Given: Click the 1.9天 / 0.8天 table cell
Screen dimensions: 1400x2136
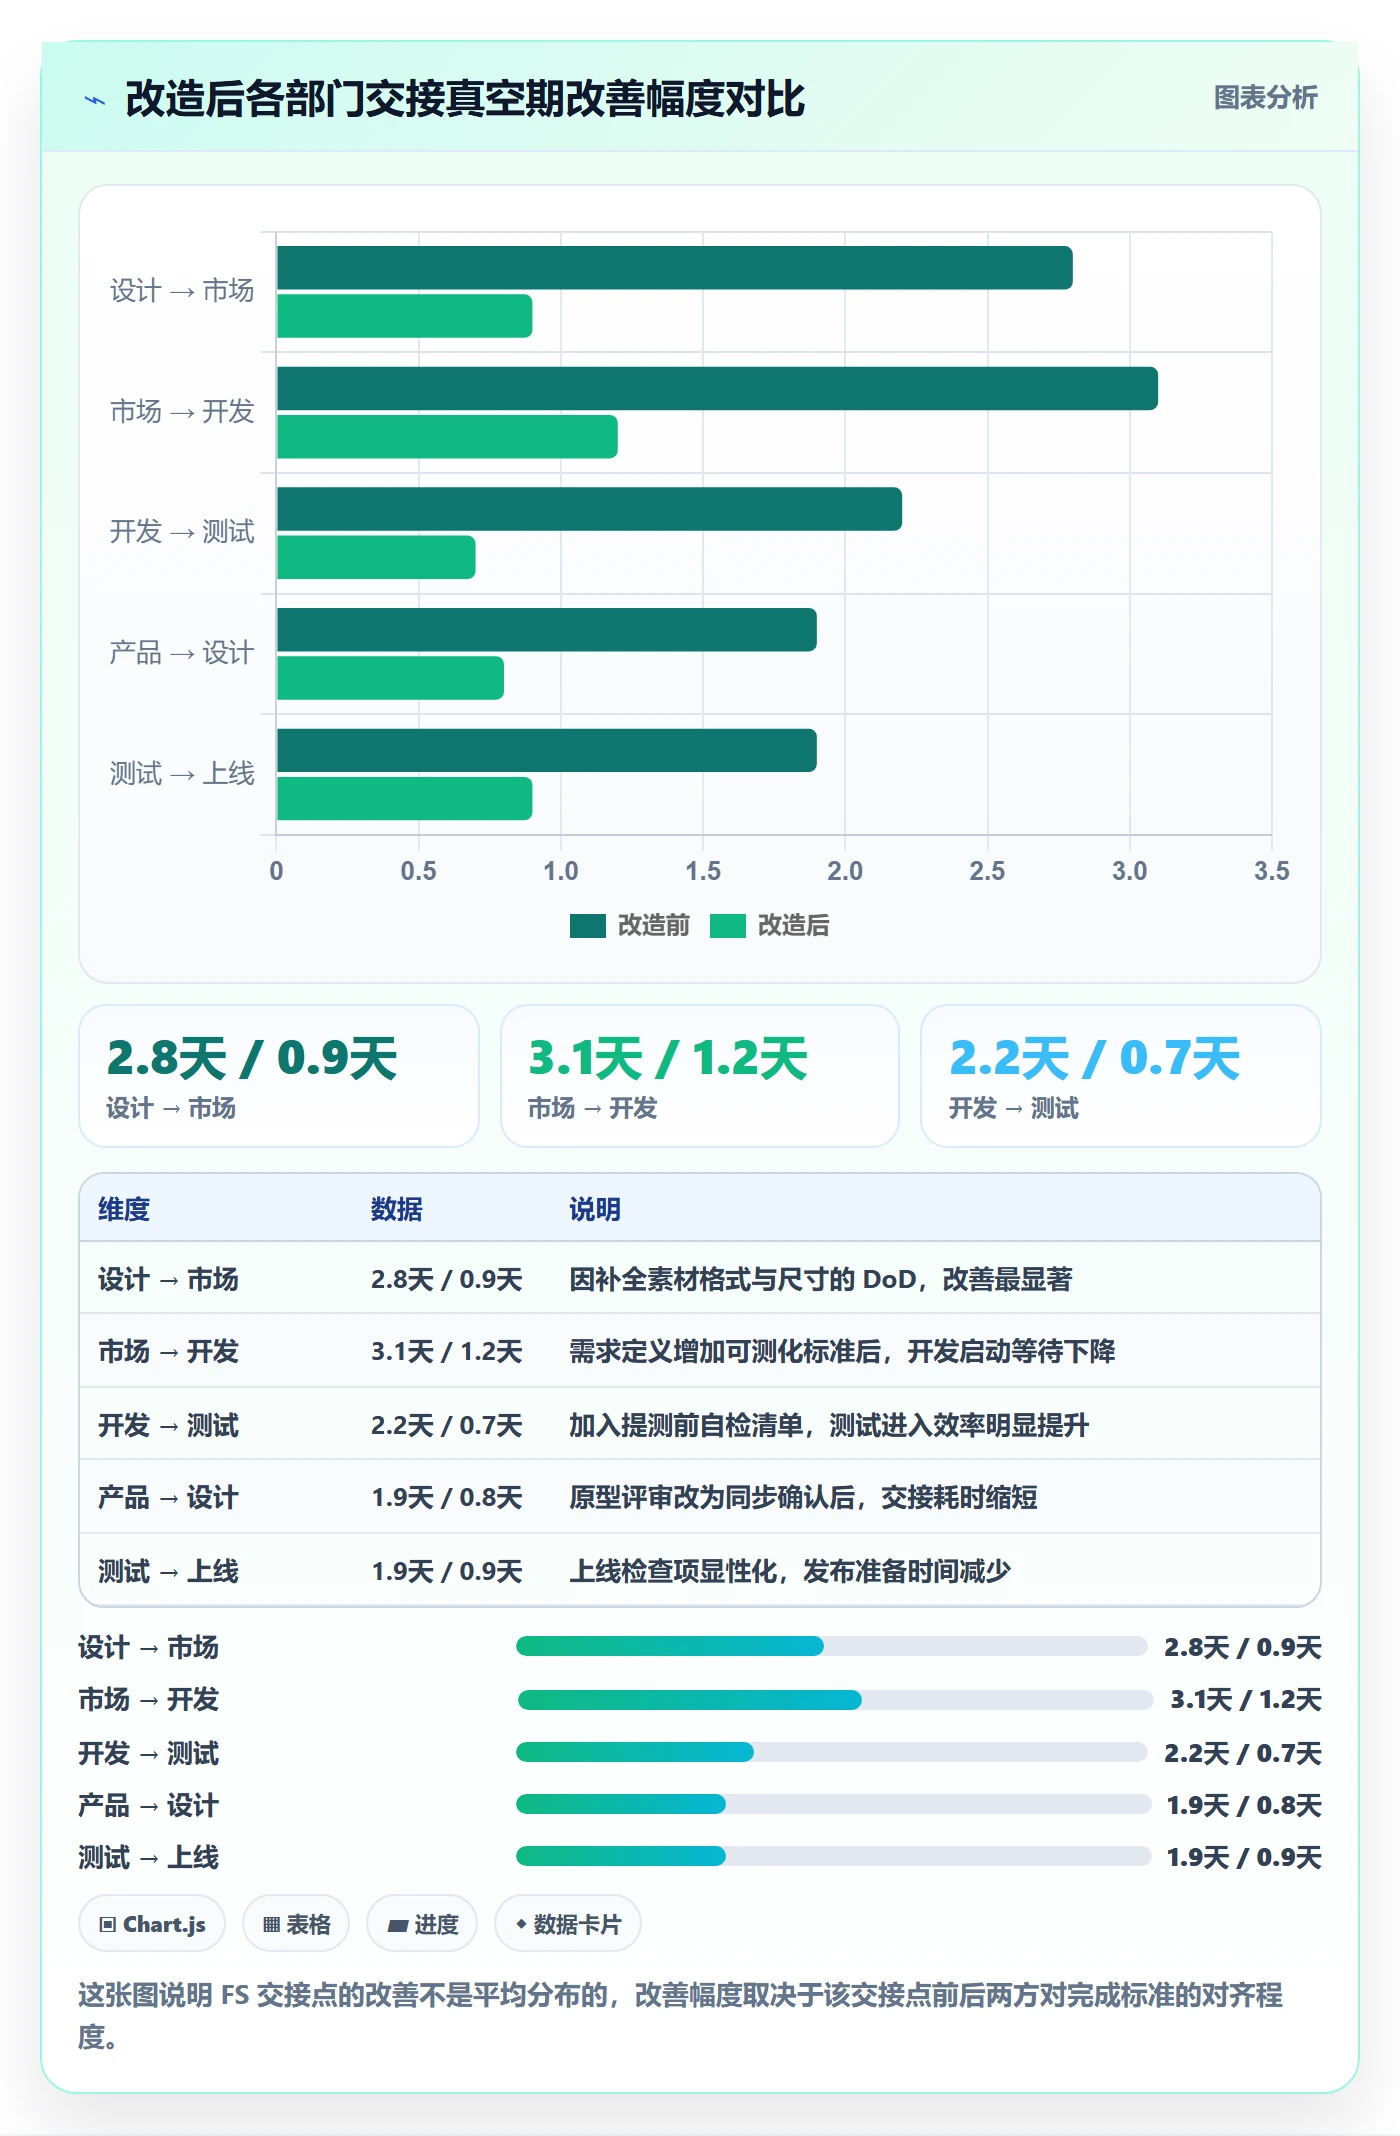Looking at the screenshot, I should coord(447,1497).
